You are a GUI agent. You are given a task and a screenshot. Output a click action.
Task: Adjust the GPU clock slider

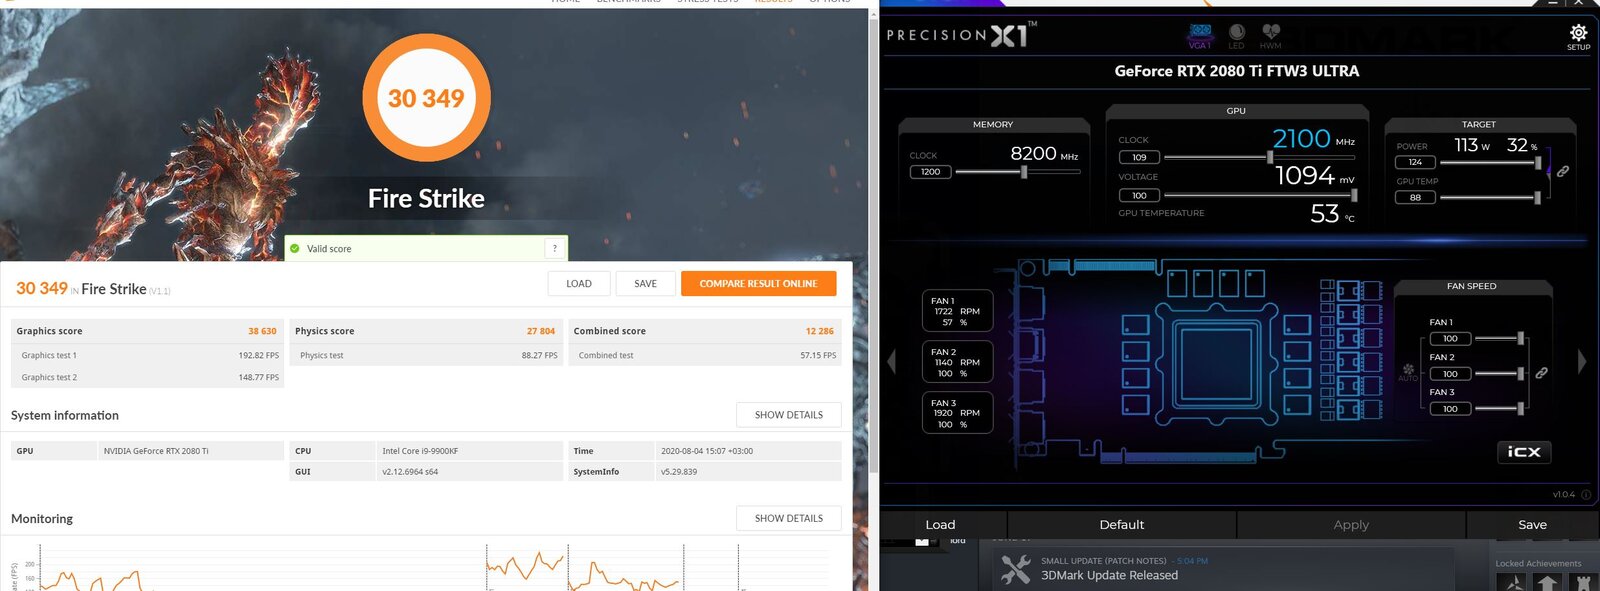(1260, 157)
